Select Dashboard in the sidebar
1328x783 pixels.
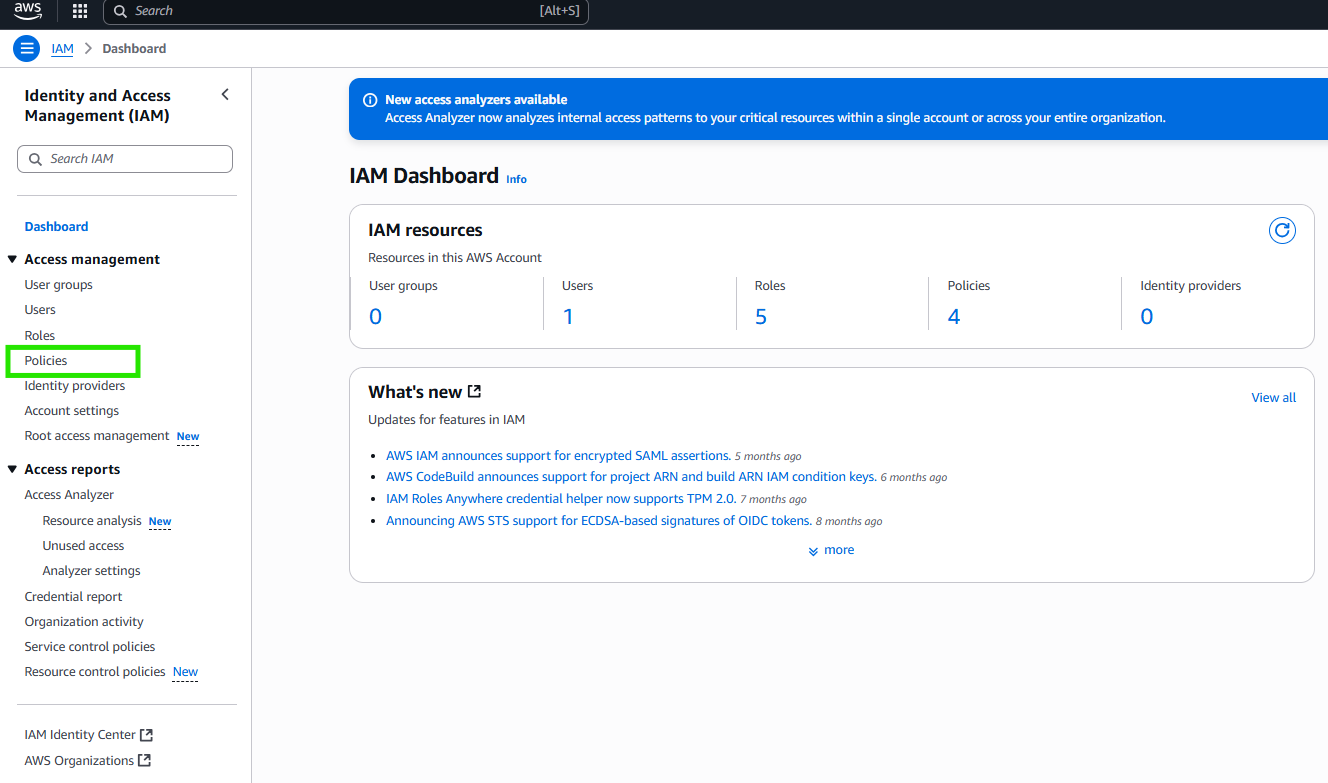56,227
